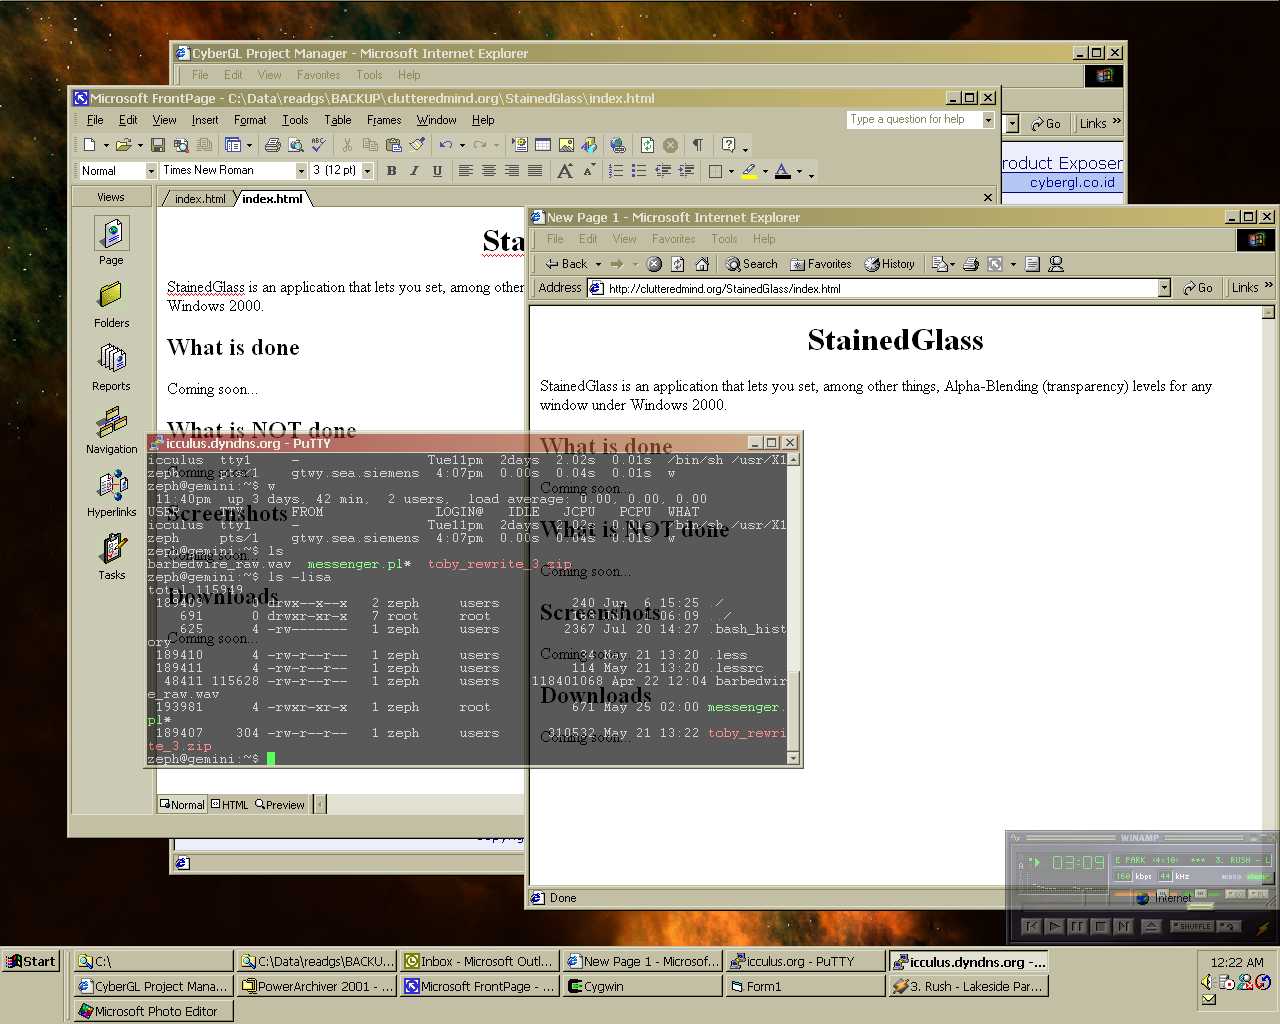Image resolution: width=1280 pixels, height=1024 pixels.
Task: Insert a table in FrontPage toolbar
Action: coord(543,145)
